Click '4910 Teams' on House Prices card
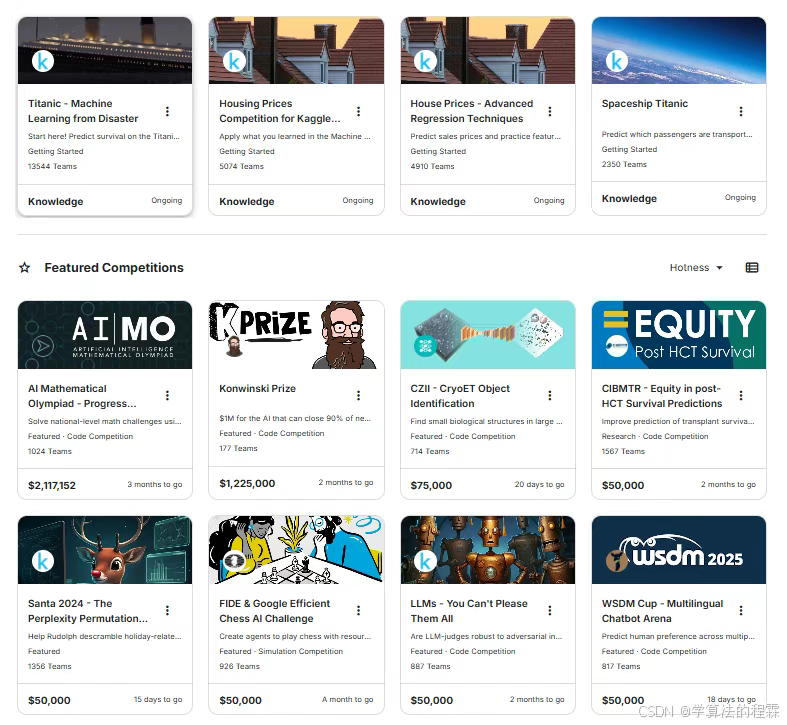787x725 pixels. [432, 166]
